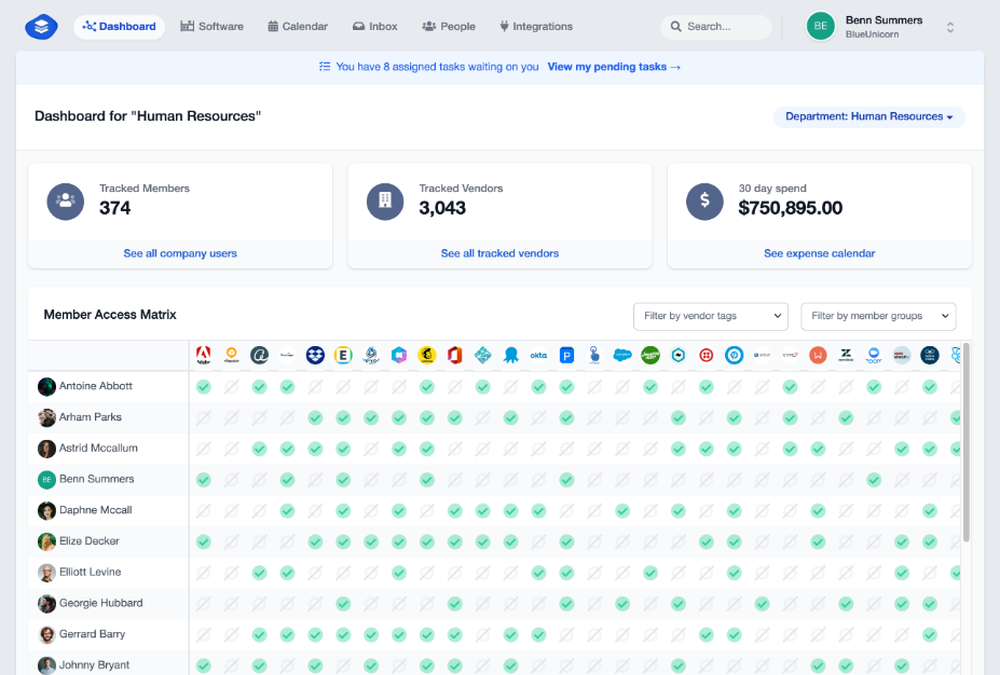Select the Okta vendor icon

(538, 355)
